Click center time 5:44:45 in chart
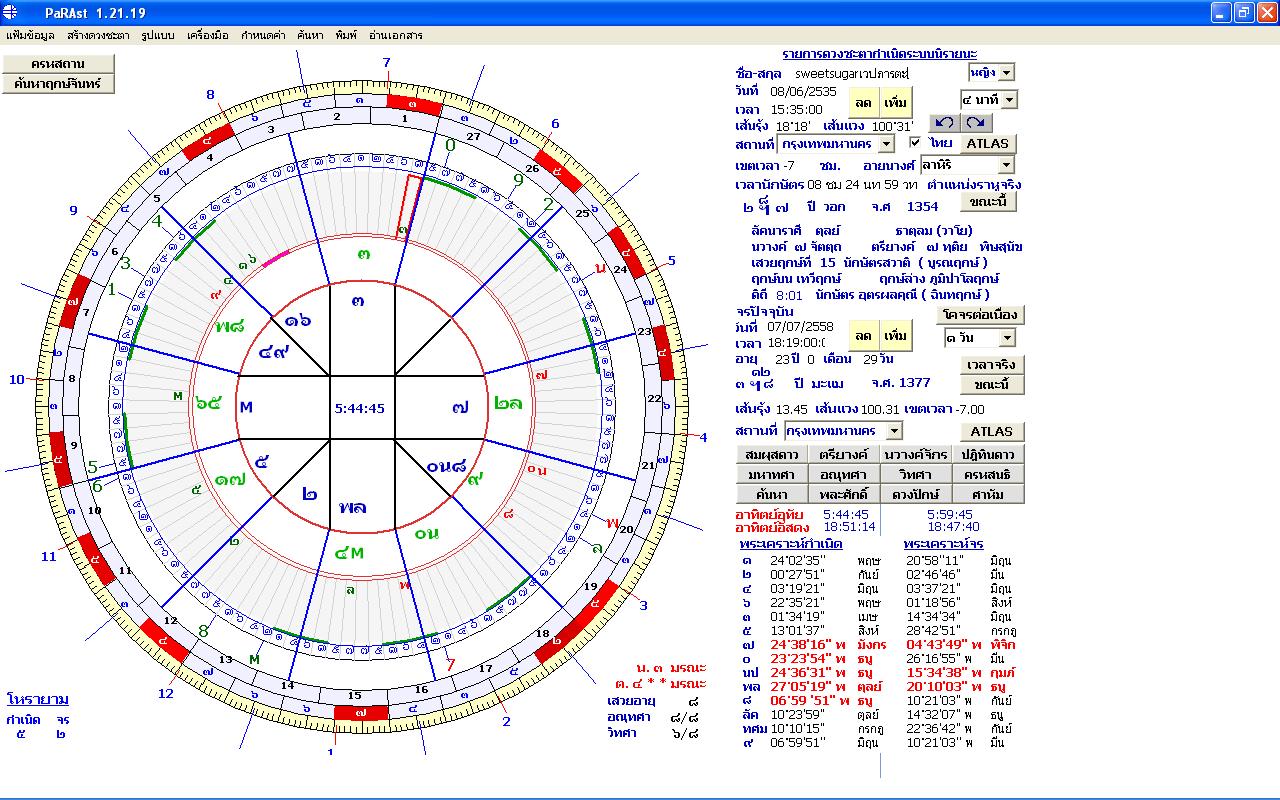1280x800 pixels. 359,409
